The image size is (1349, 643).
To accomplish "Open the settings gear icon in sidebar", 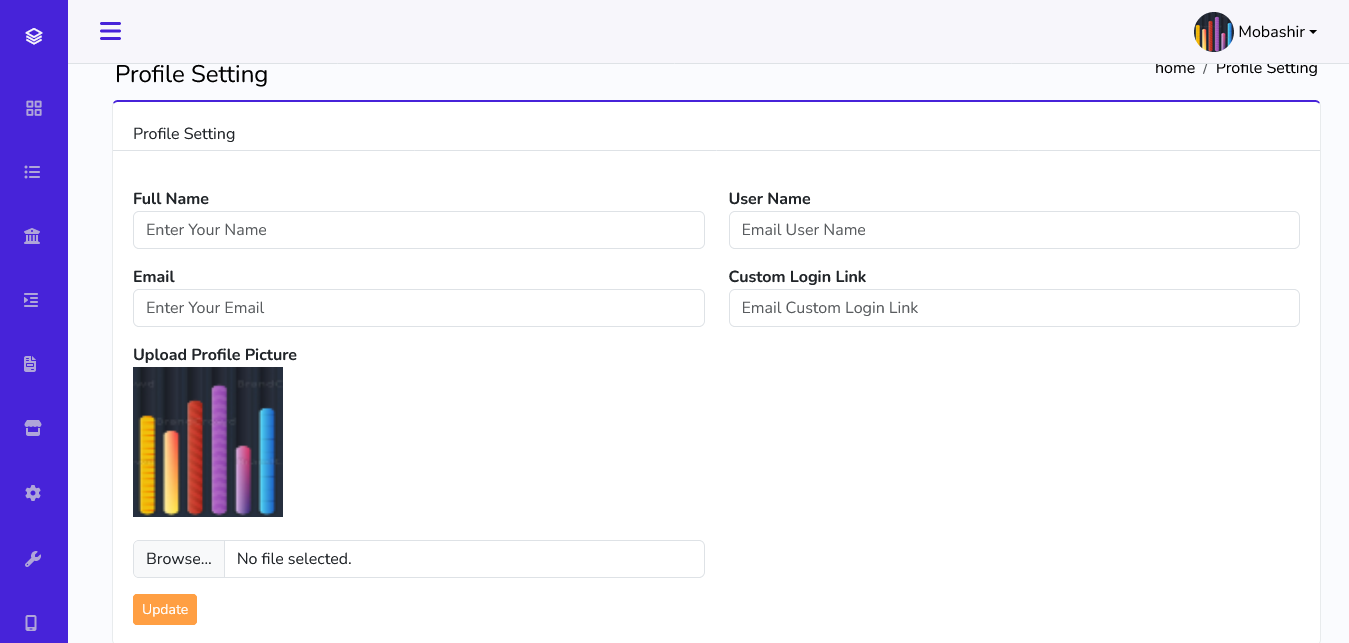I will [33, 492].
